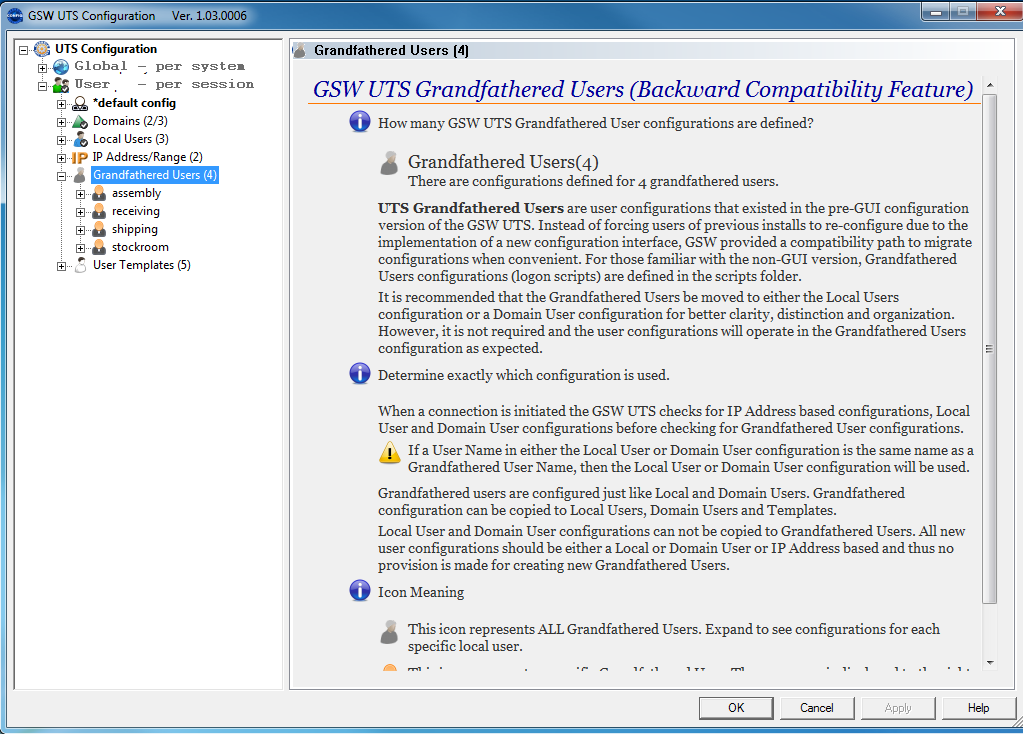
Task: Expand the User Templates (5) node
Action: 61,266
